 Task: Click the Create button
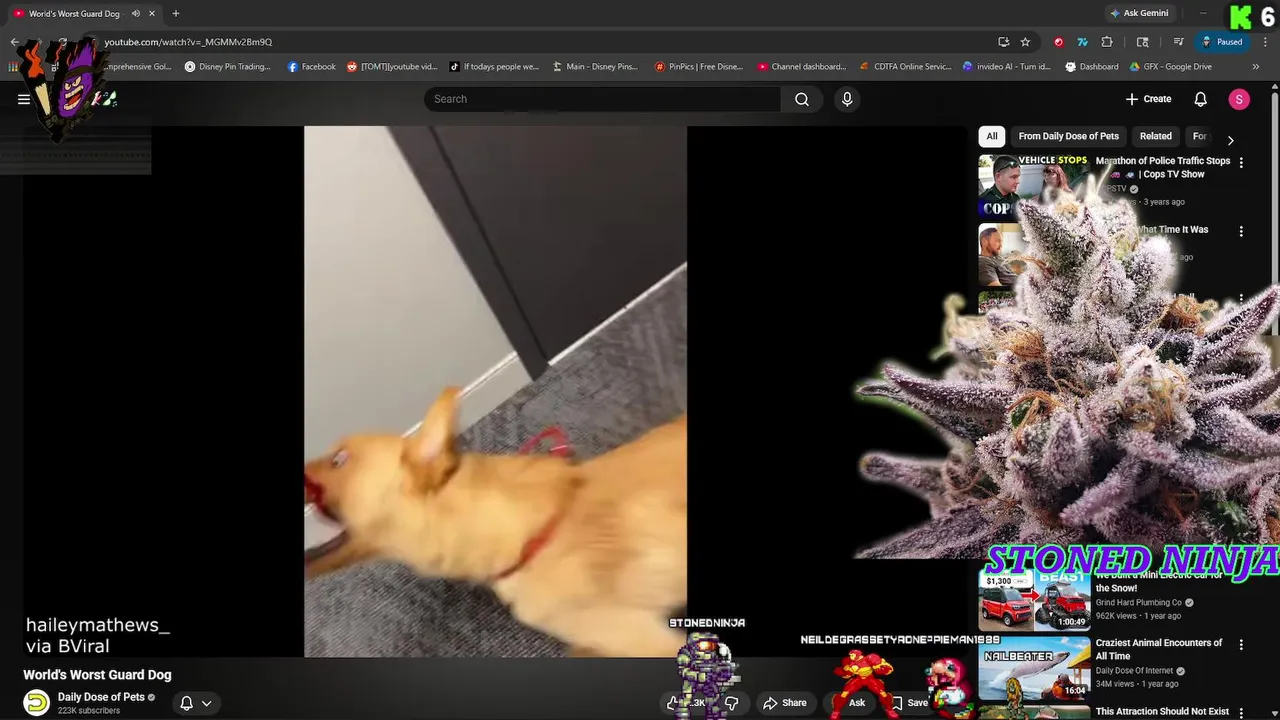pyautogui.click(x=1148, y=99)
